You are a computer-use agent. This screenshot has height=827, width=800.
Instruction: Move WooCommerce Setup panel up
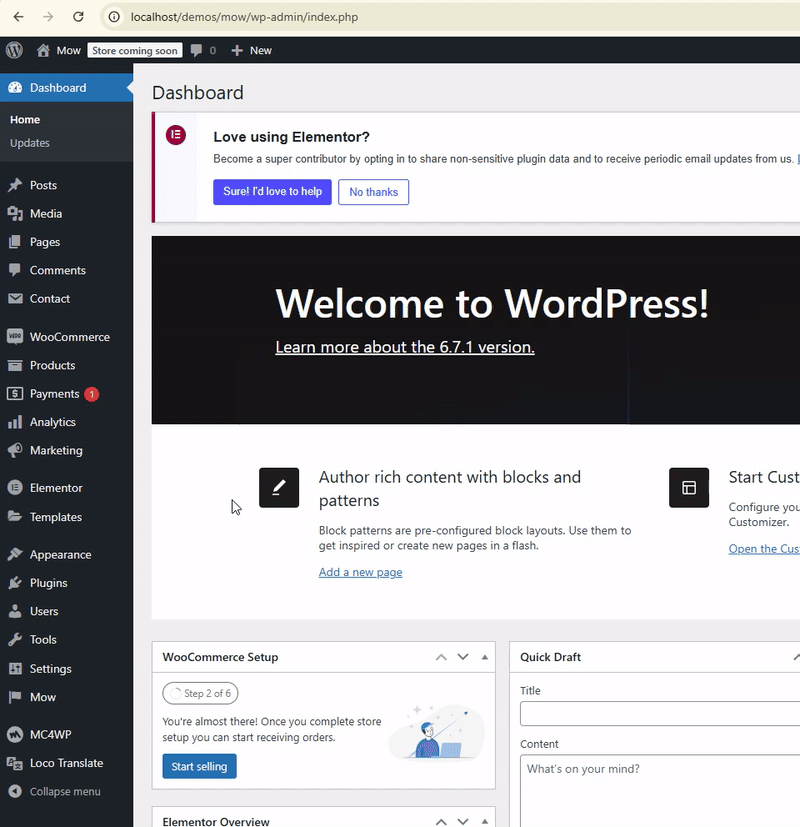tap(441, 657)
